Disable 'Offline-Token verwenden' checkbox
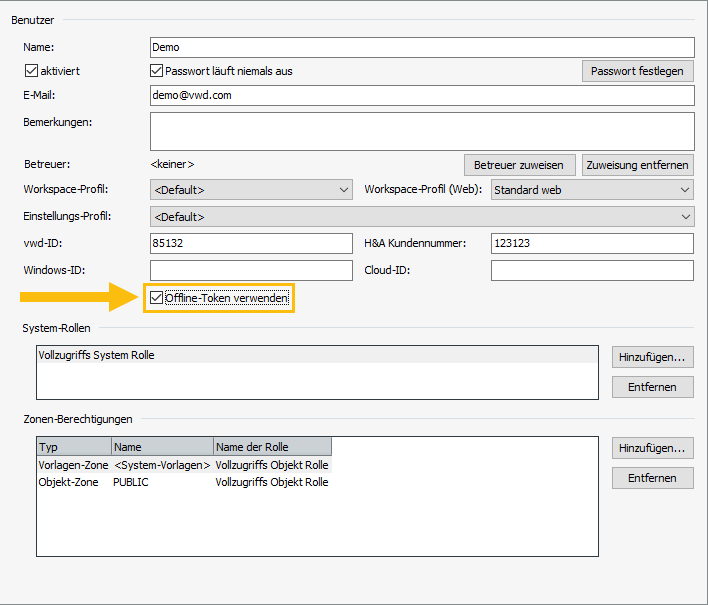Image resolution: width=708 pixels, height=605 pixels. point(156,297)
